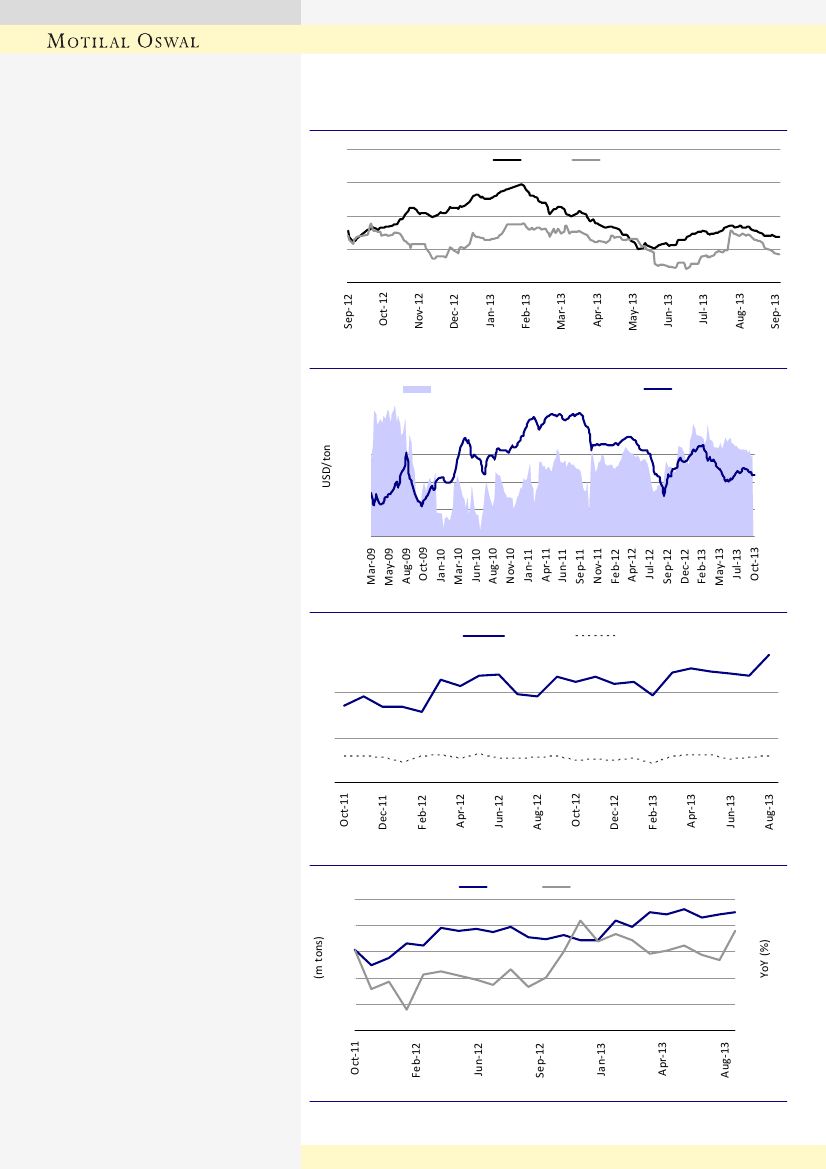Image resolution: width=826 pixels, height=1169 pixels.
Task: Click the light purple area legend swatch
Action: coord(417,388)
